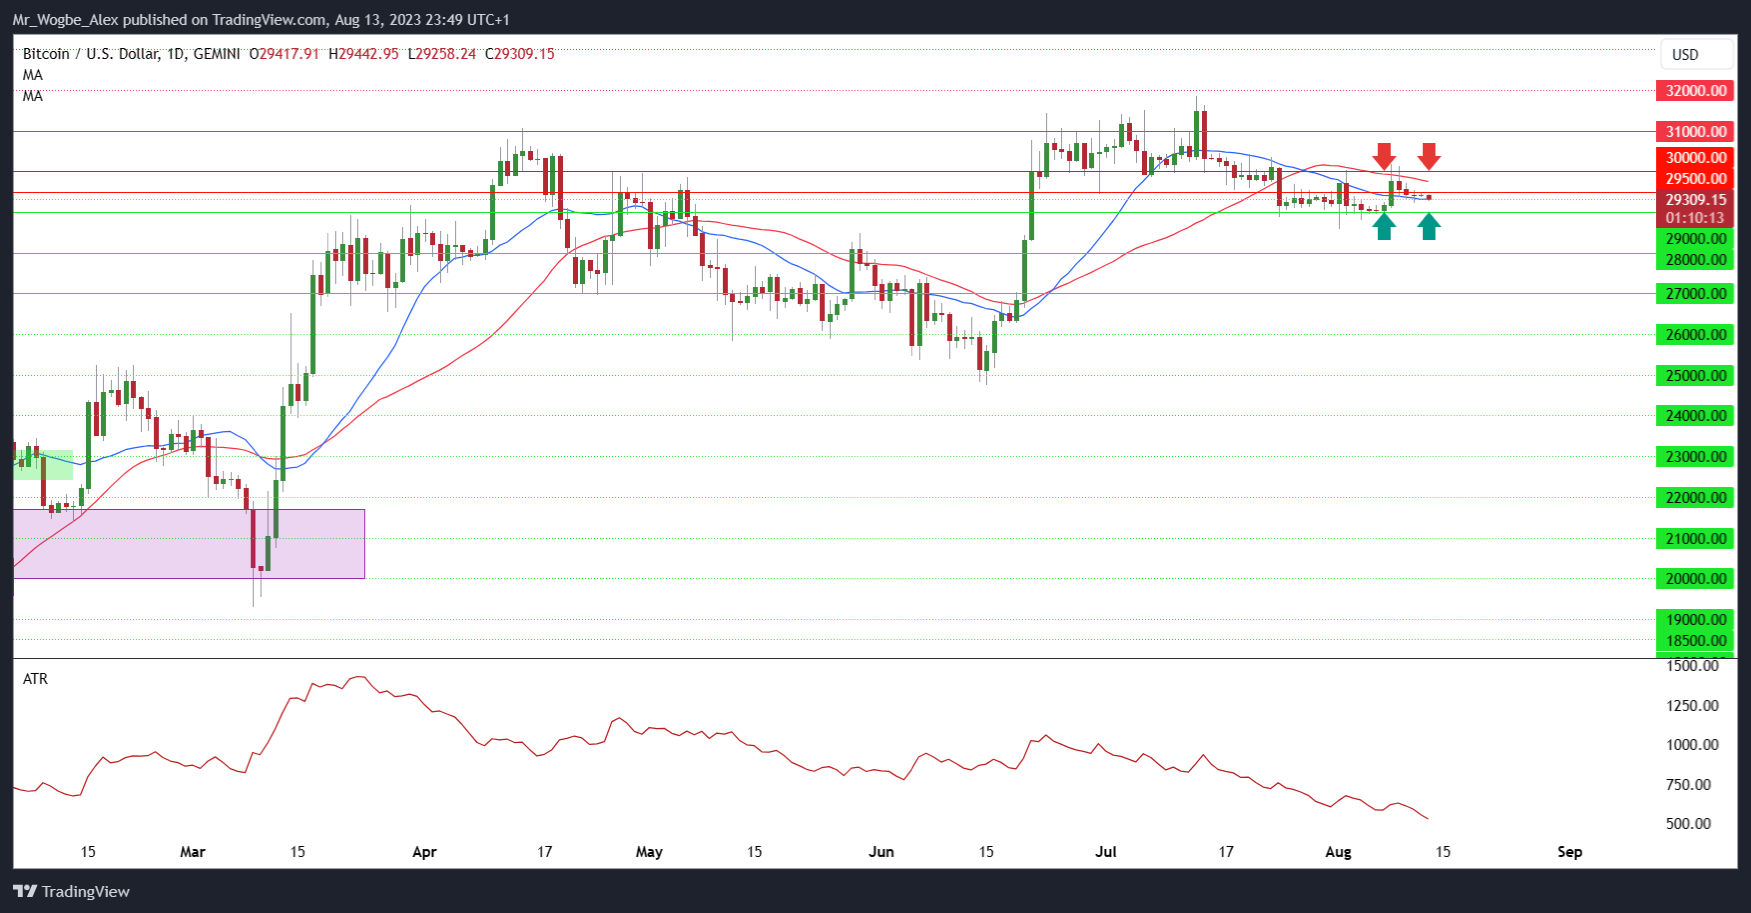Click the second MA indicator label
The height and width of the screenshot is (913, 1751).
(x=33, y=96)
